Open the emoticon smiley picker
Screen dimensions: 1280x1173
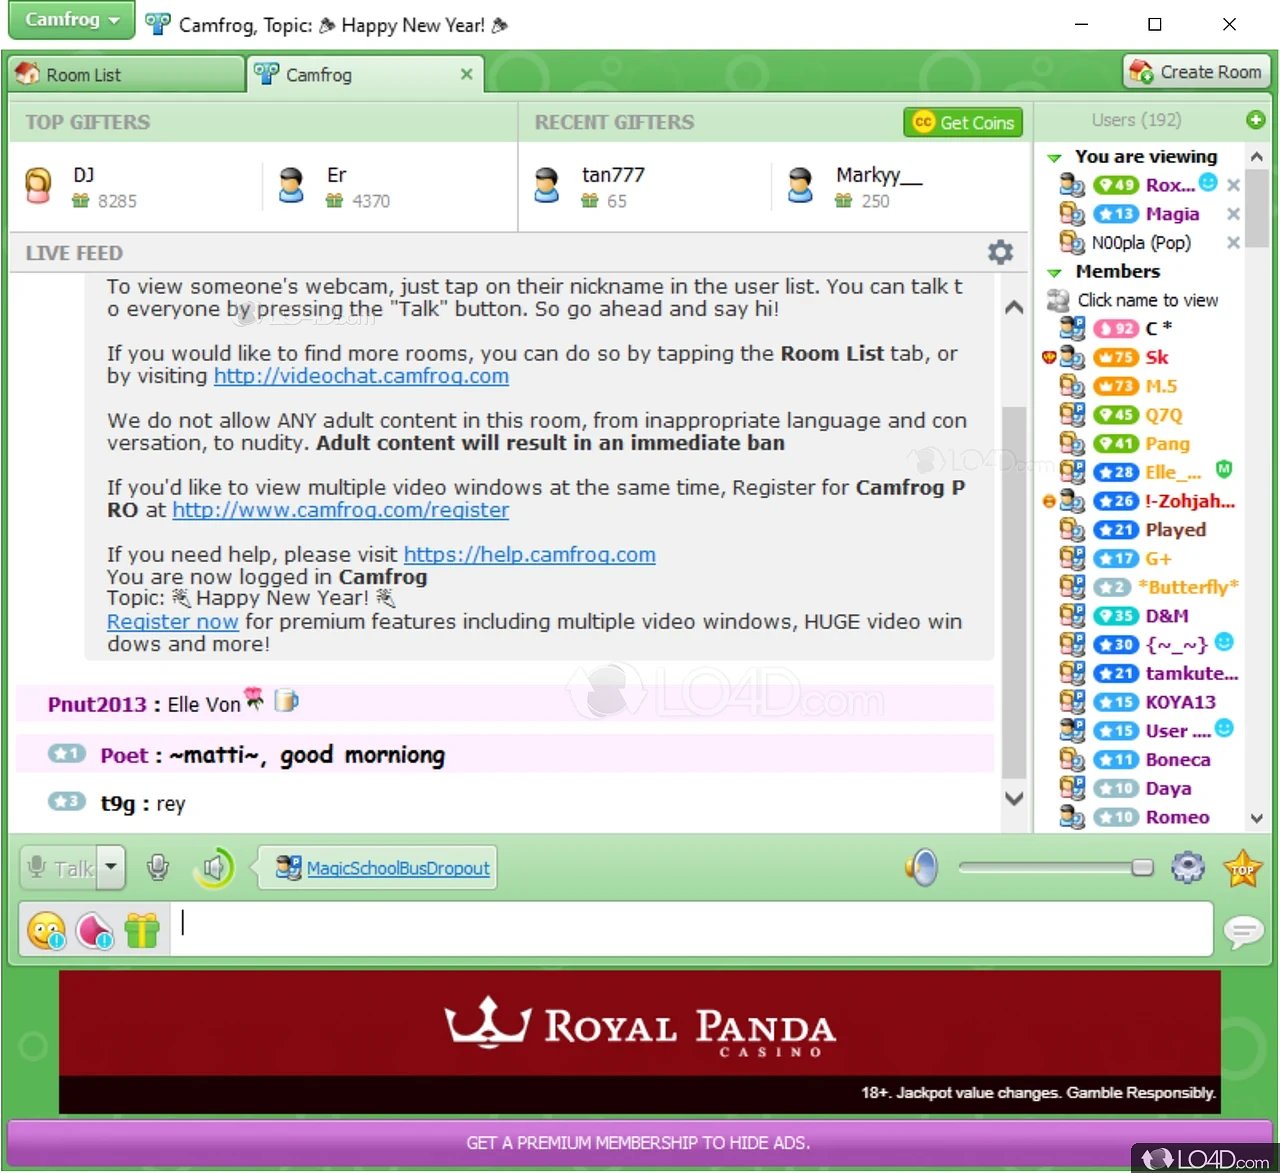[46, 930]
